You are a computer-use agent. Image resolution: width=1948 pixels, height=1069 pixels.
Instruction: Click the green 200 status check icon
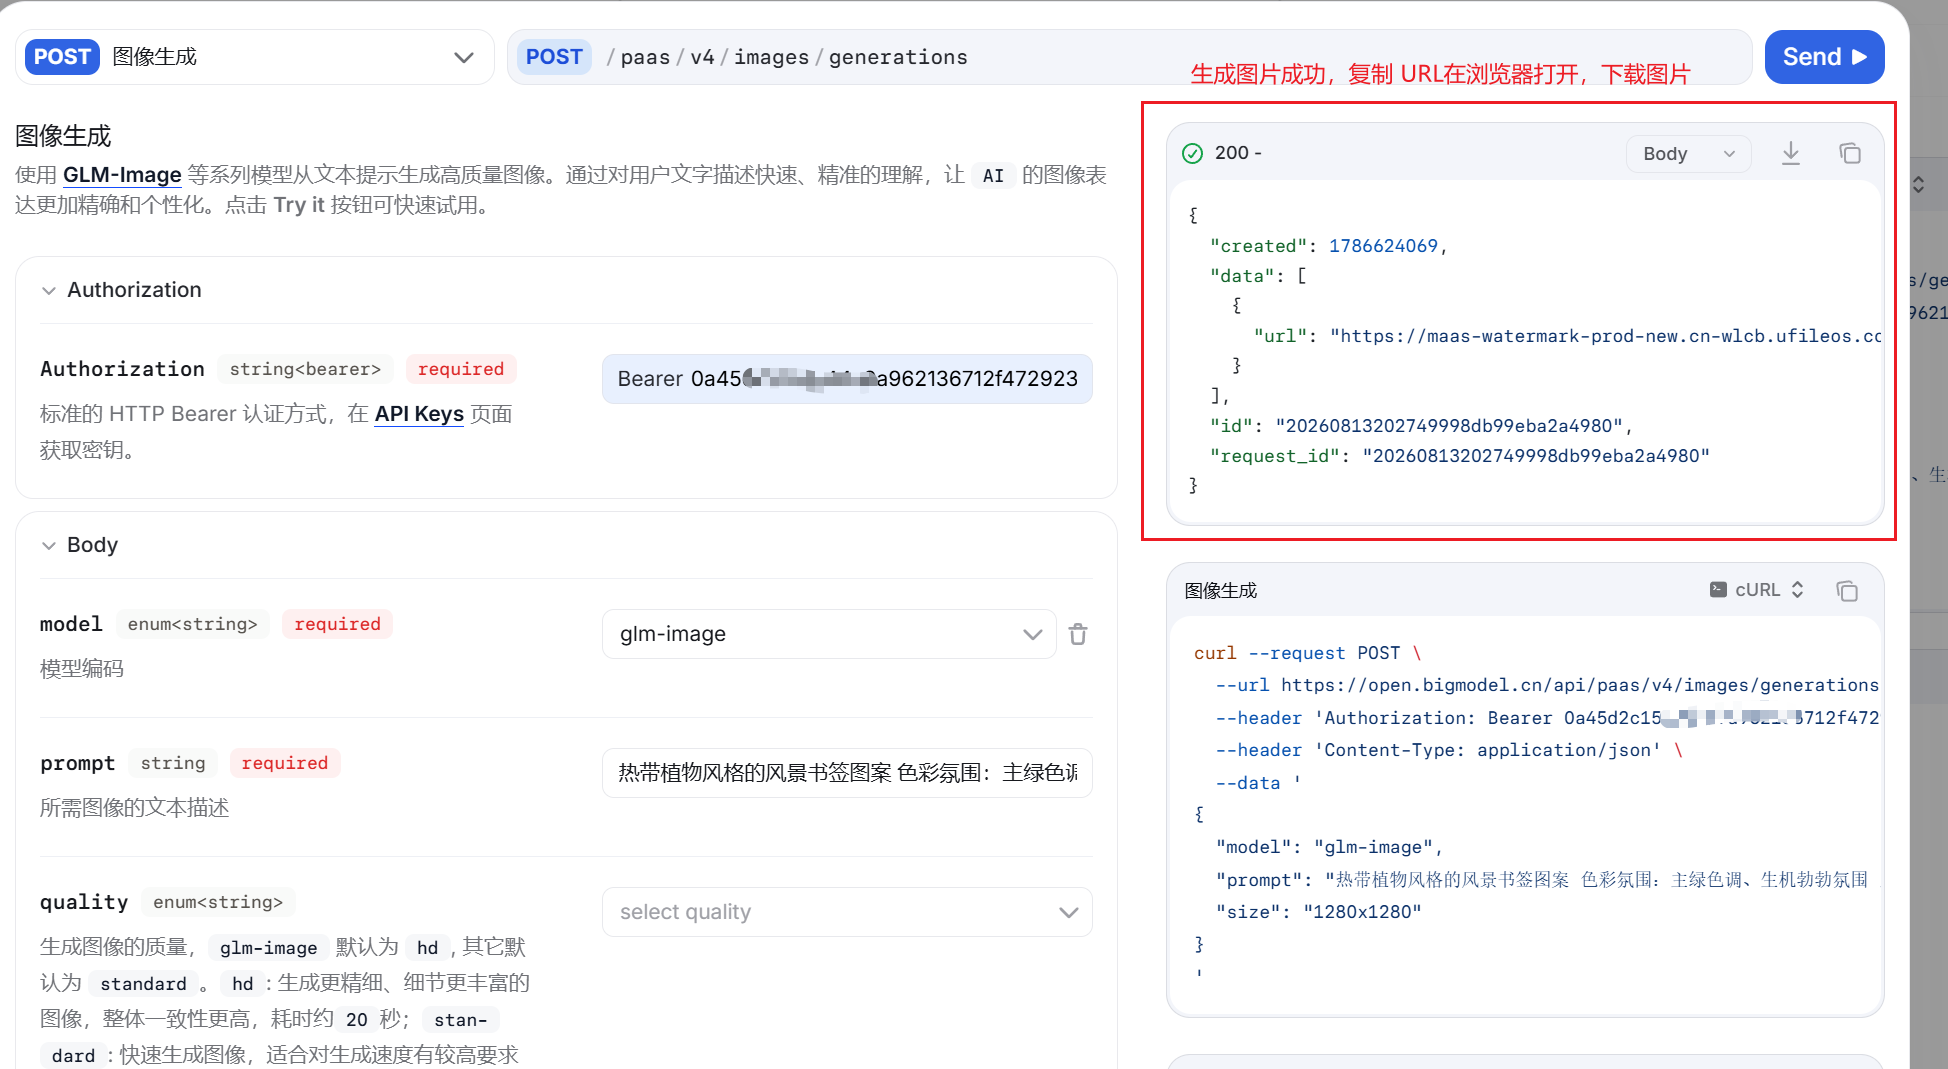tap(1193, 153)
